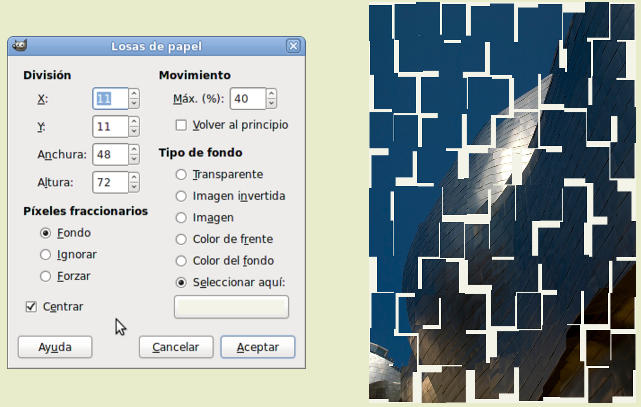Open help with the Ayuda button

(x=55, y=347)
